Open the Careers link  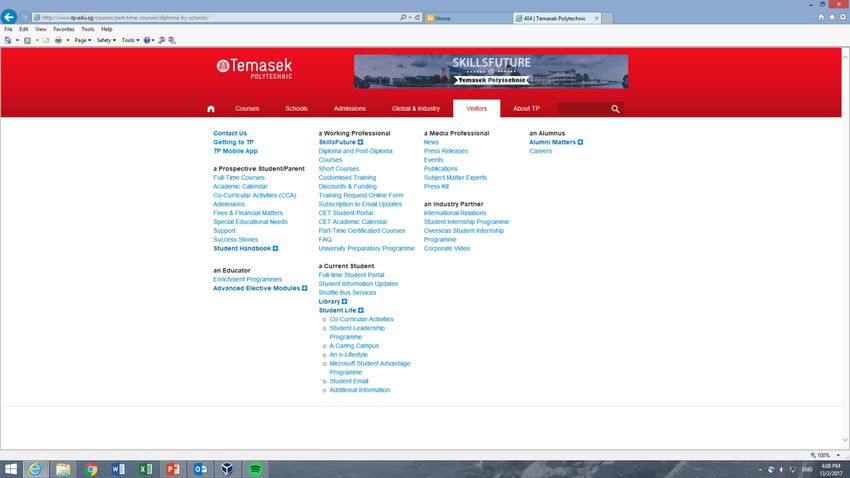(x=540, y=151)
